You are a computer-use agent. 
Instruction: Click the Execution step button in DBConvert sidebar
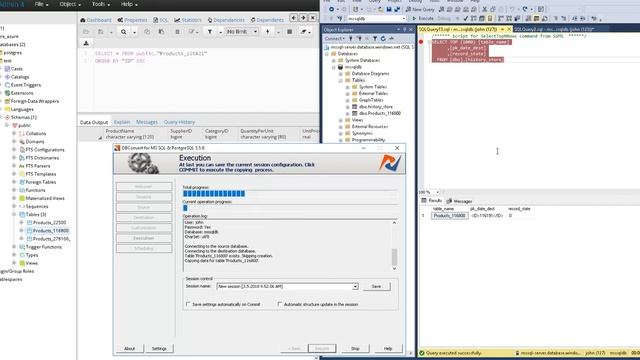point(144,238)
